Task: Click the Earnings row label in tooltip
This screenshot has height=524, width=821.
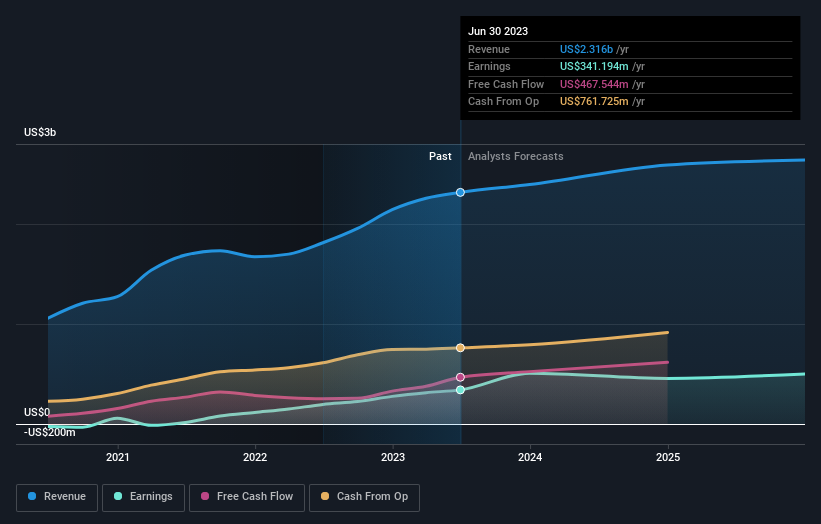Action: [x=489, y=66]
